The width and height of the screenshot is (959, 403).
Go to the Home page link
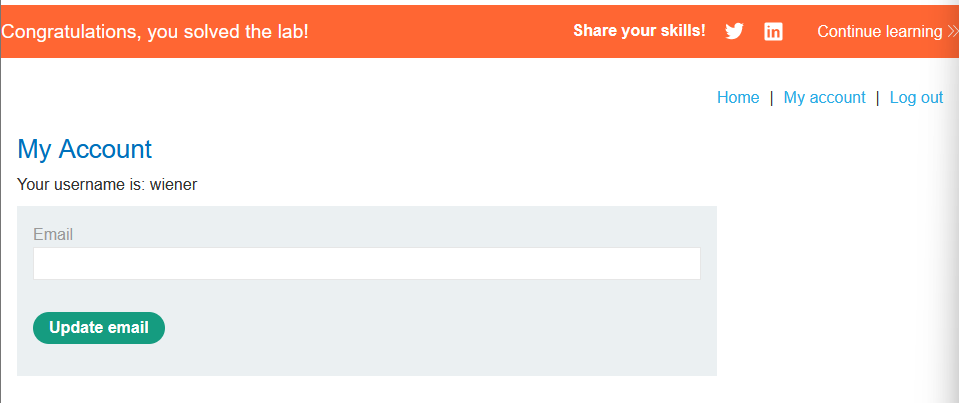(738, 97)
